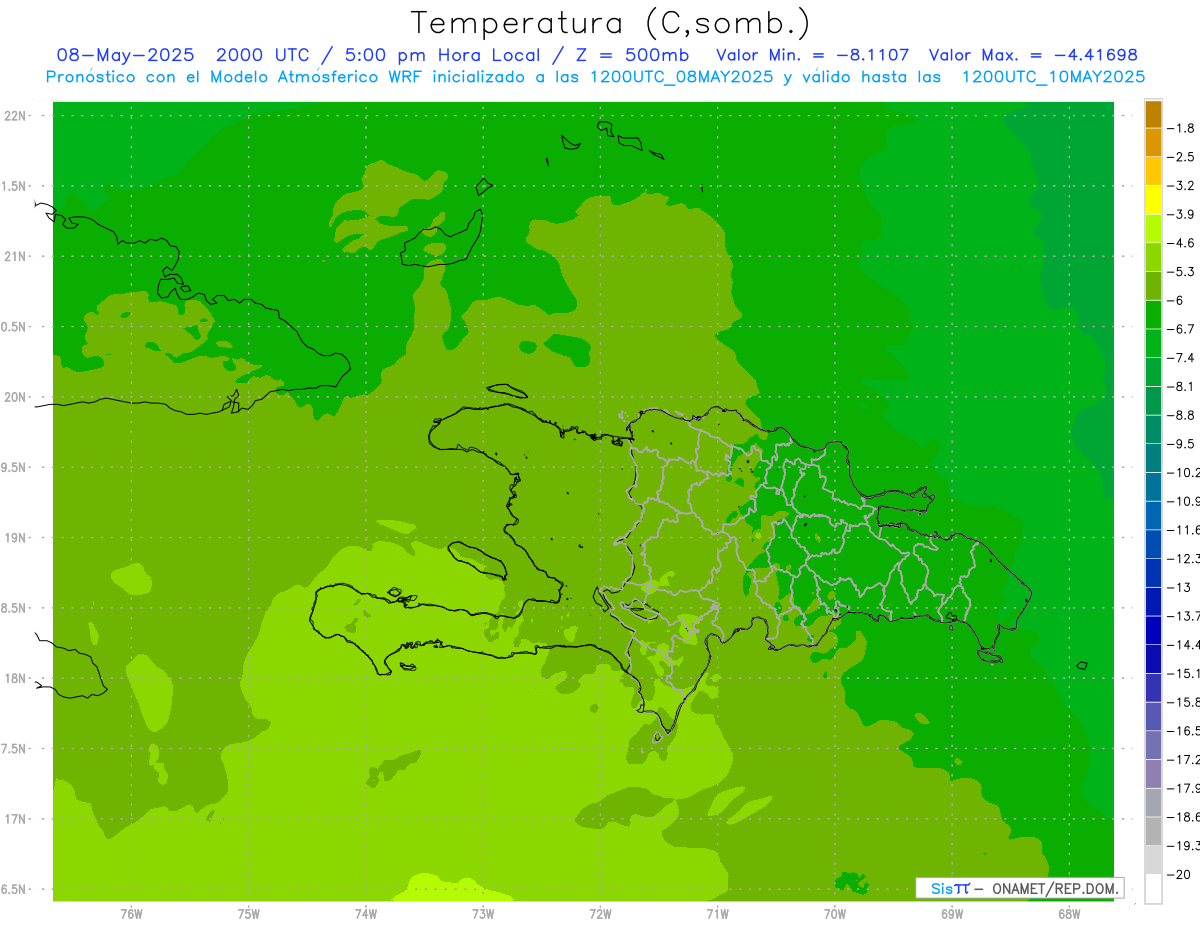Click the '74W' longitude label
This screenshot has width=1200, height=927.
[366, 914]
